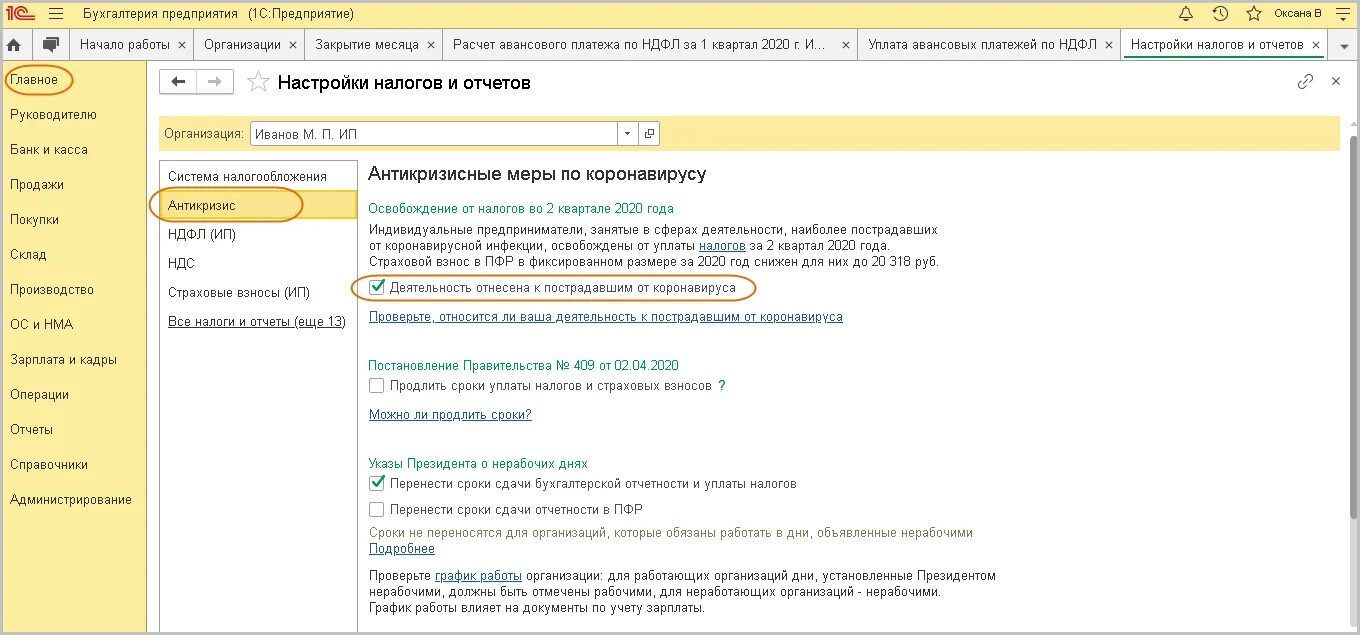This screenshot has height=635, width=1360.
Task: Open the Справочники section
Action: tap(49, 464)
